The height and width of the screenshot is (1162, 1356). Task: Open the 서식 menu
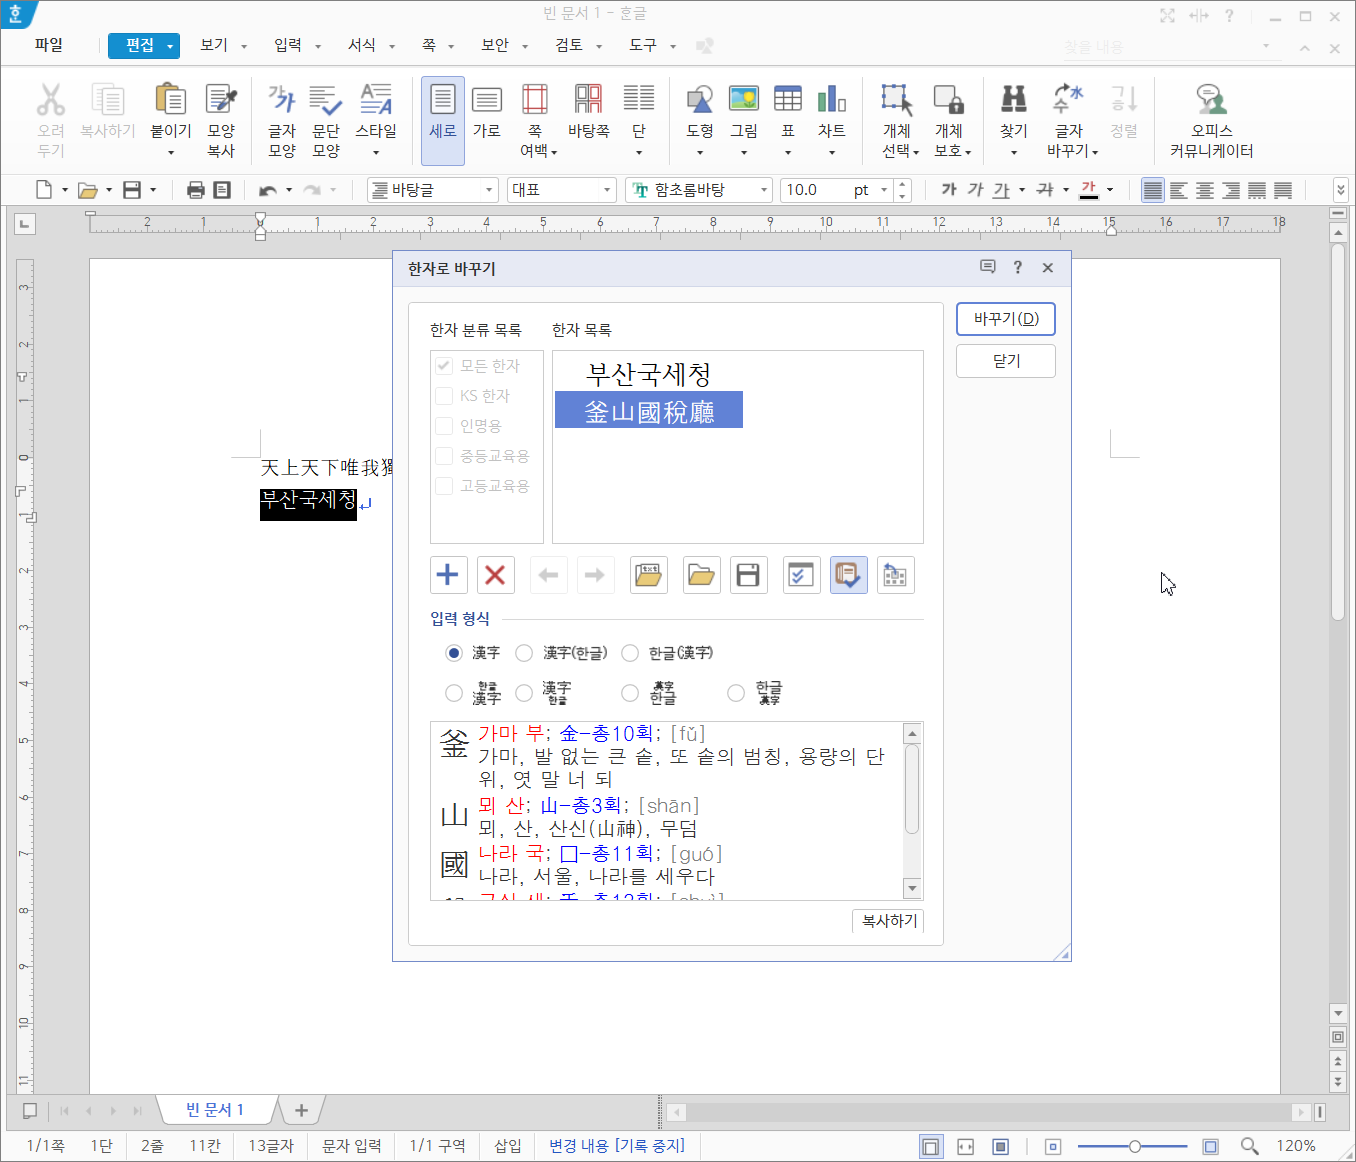361,45
